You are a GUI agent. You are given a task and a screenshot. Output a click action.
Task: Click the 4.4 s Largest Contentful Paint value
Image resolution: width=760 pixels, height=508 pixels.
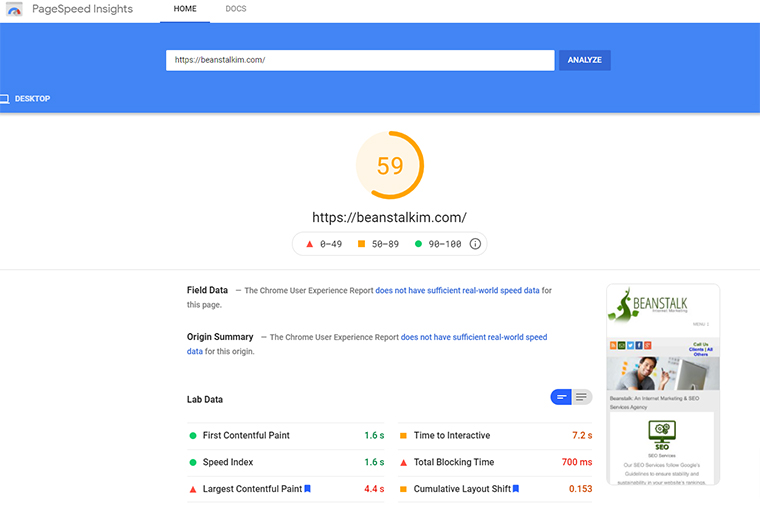pos(374,489)
